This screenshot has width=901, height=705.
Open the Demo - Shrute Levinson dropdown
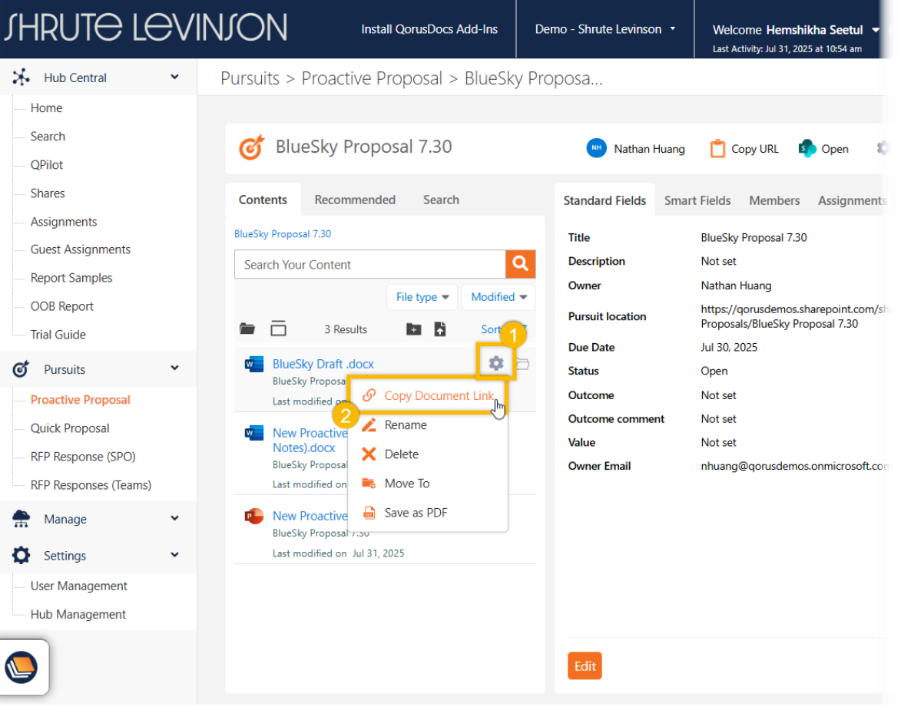605,29
